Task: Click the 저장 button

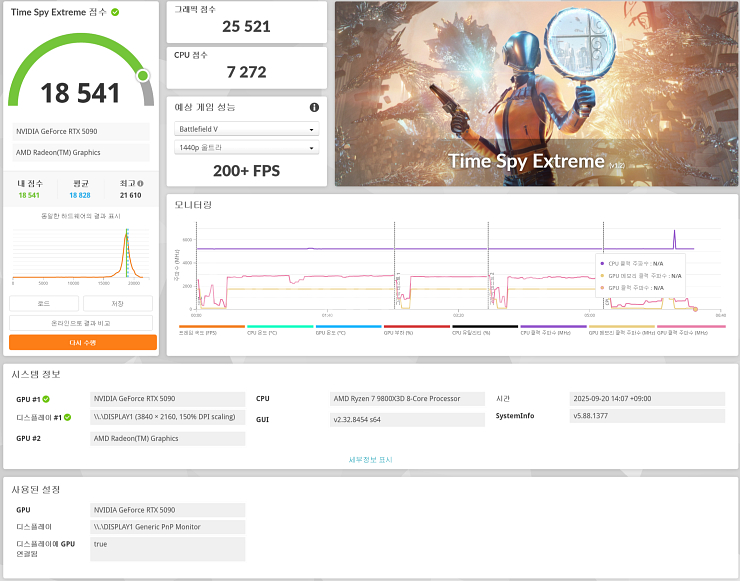Action: coord(118,304)
